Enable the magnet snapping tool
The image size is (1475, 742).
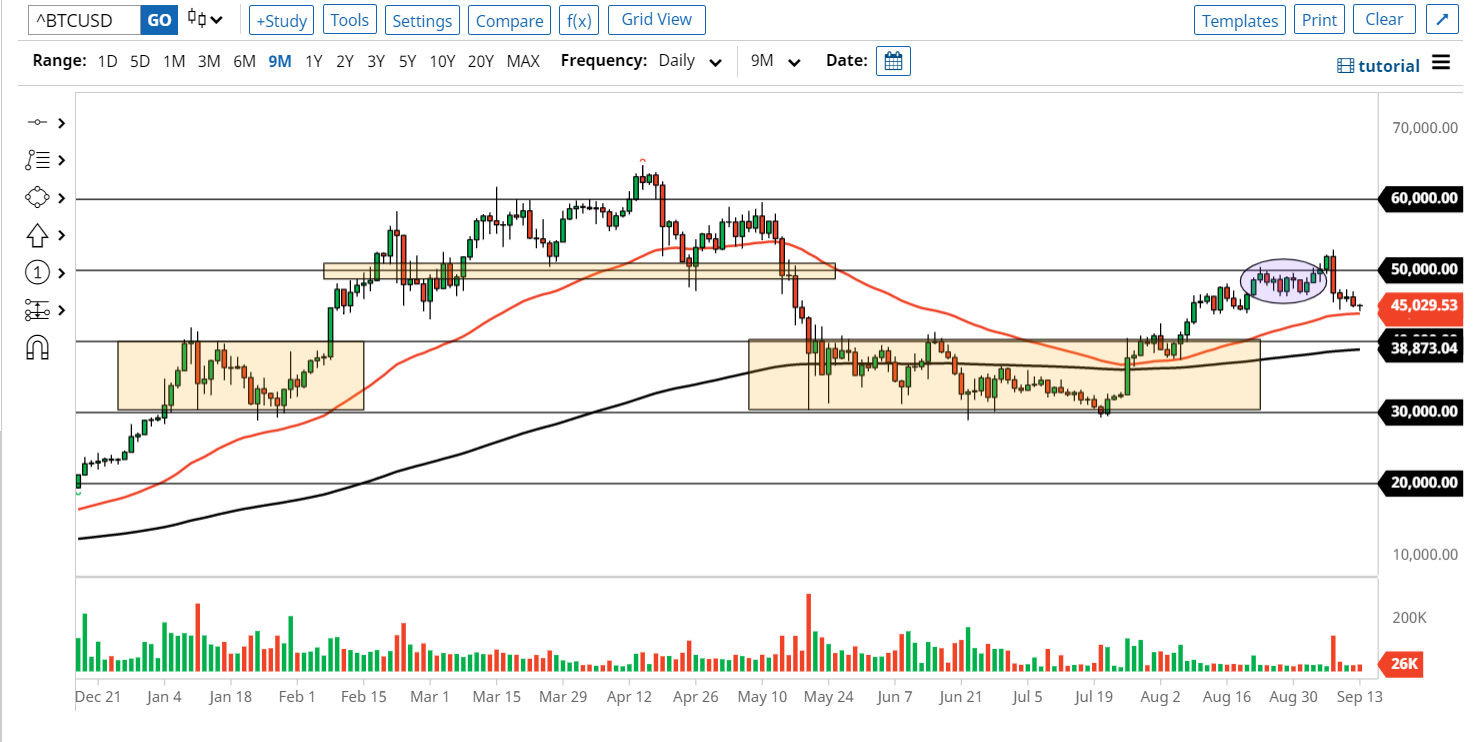[x=37, y=345]
